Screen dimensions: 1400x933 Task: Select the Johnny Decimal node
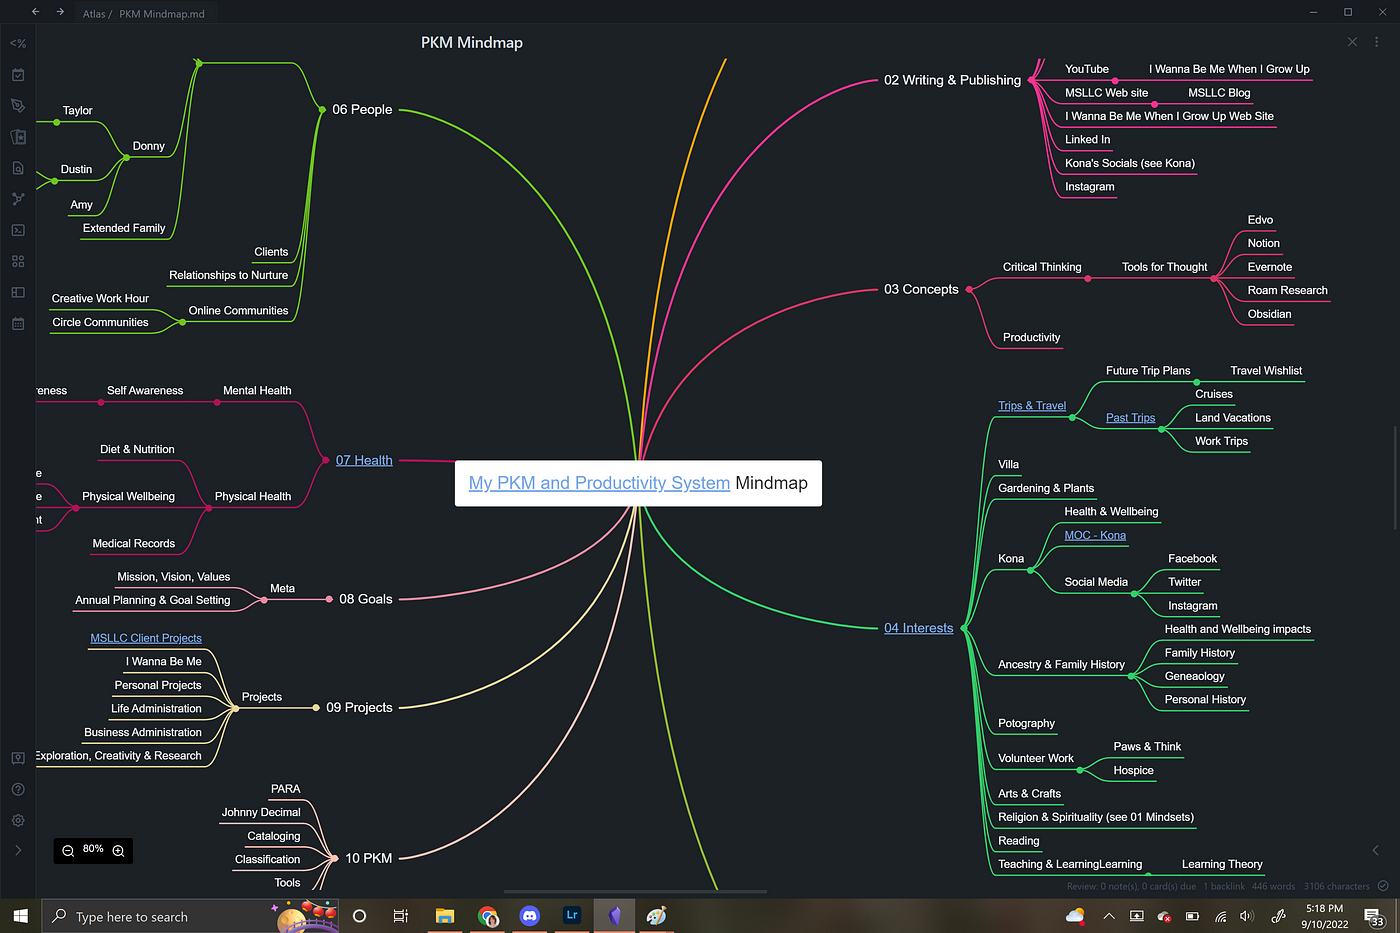[261, 812]
